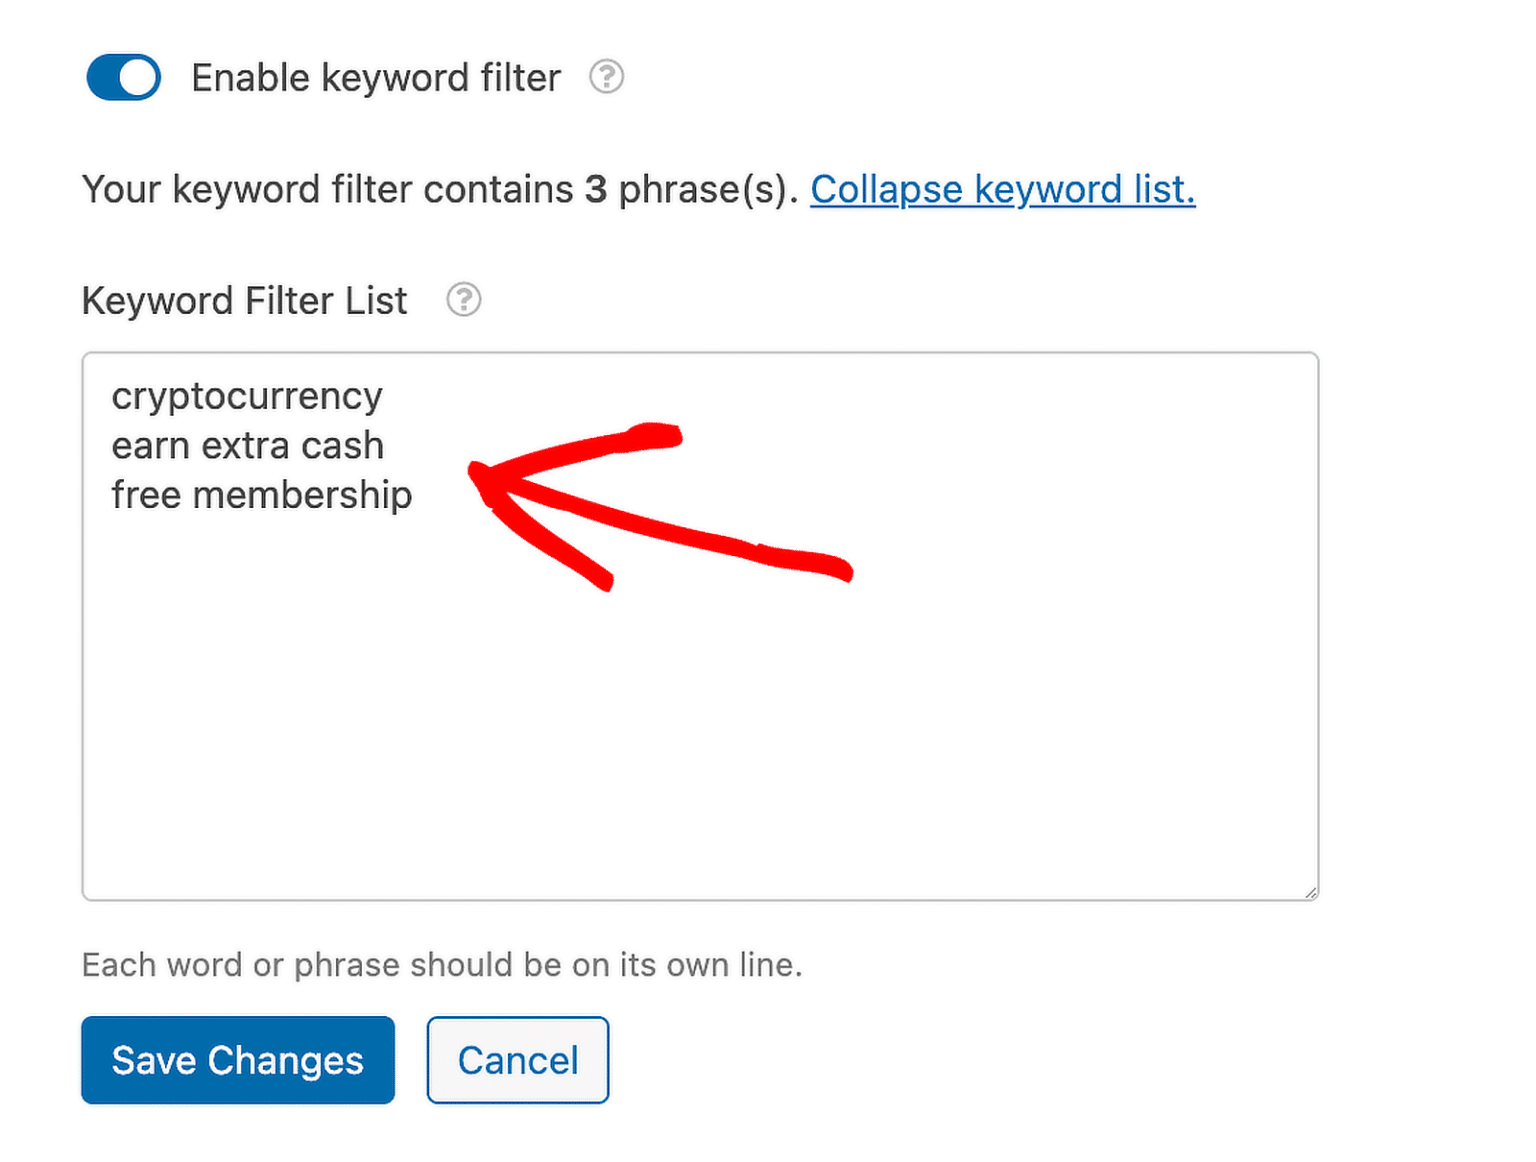Cancel the keyword filter edits
This screenshot has height=1162, width=1536.
click(517, 1060)
